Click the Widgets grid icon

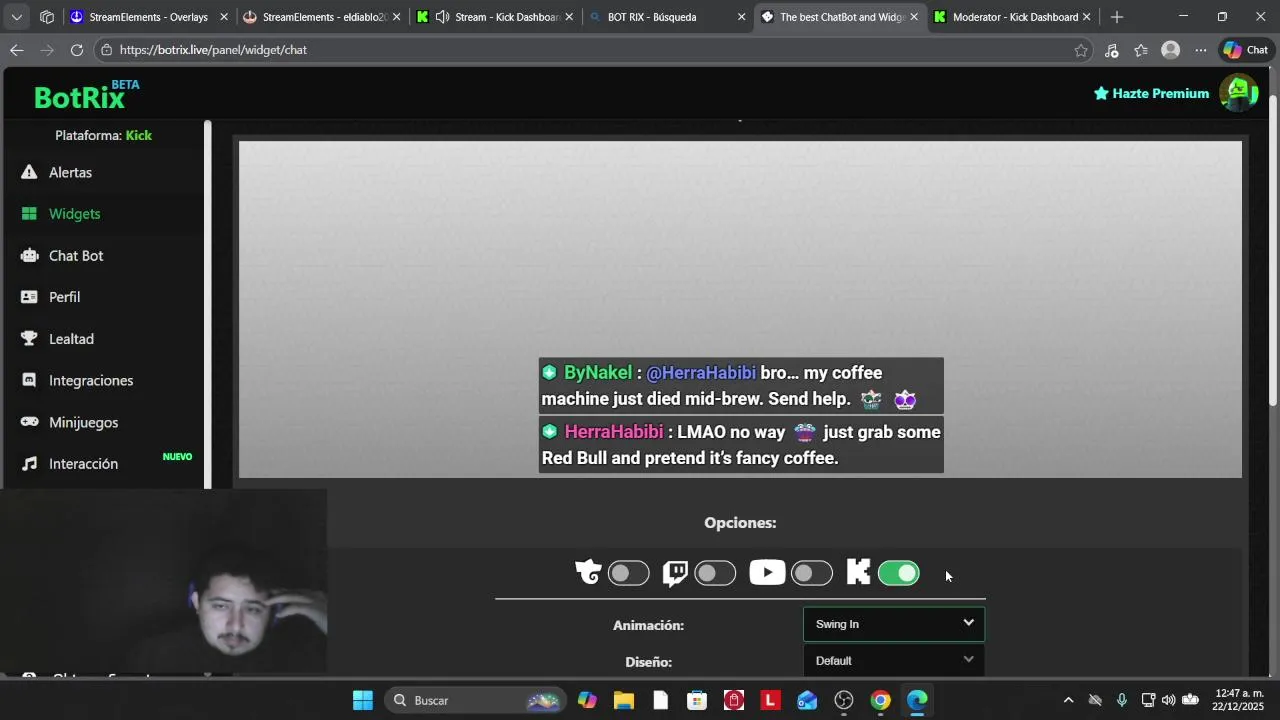[29, 214]
